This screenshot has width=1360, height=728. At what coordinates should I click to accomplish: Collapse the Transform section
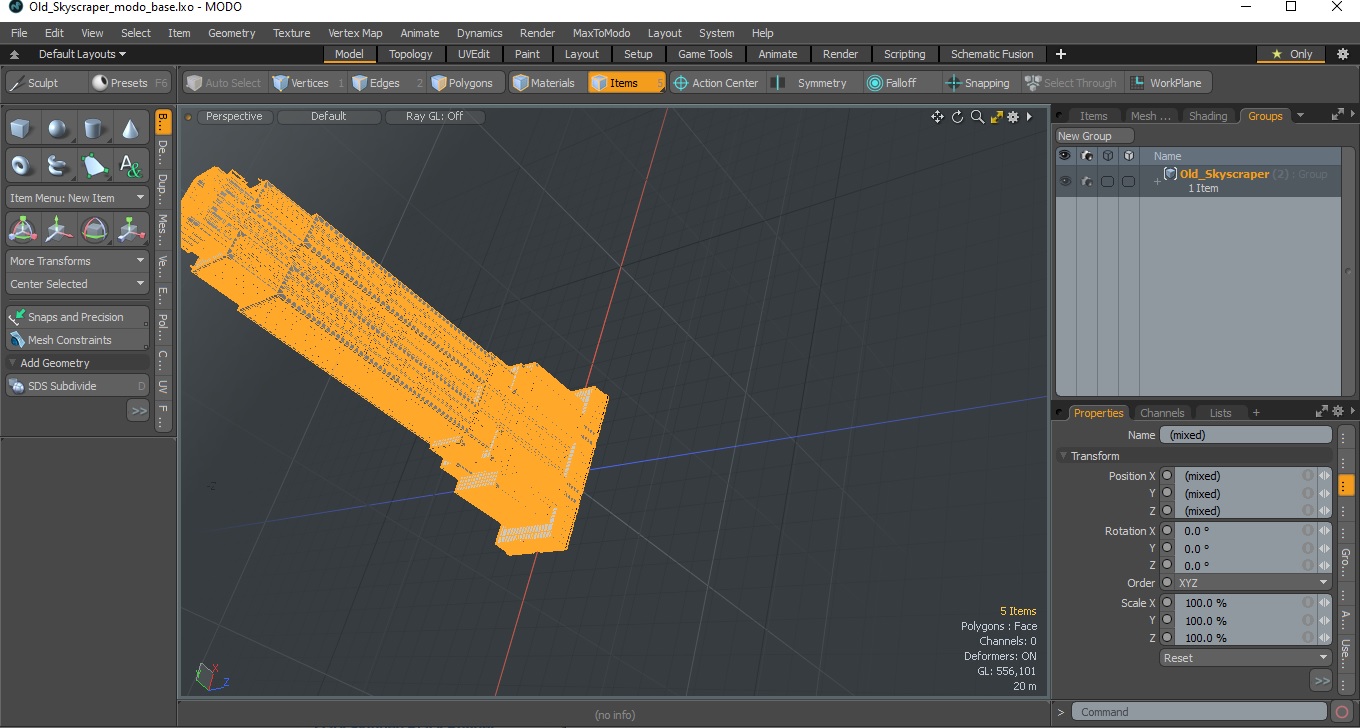(x=1064, y=456)
